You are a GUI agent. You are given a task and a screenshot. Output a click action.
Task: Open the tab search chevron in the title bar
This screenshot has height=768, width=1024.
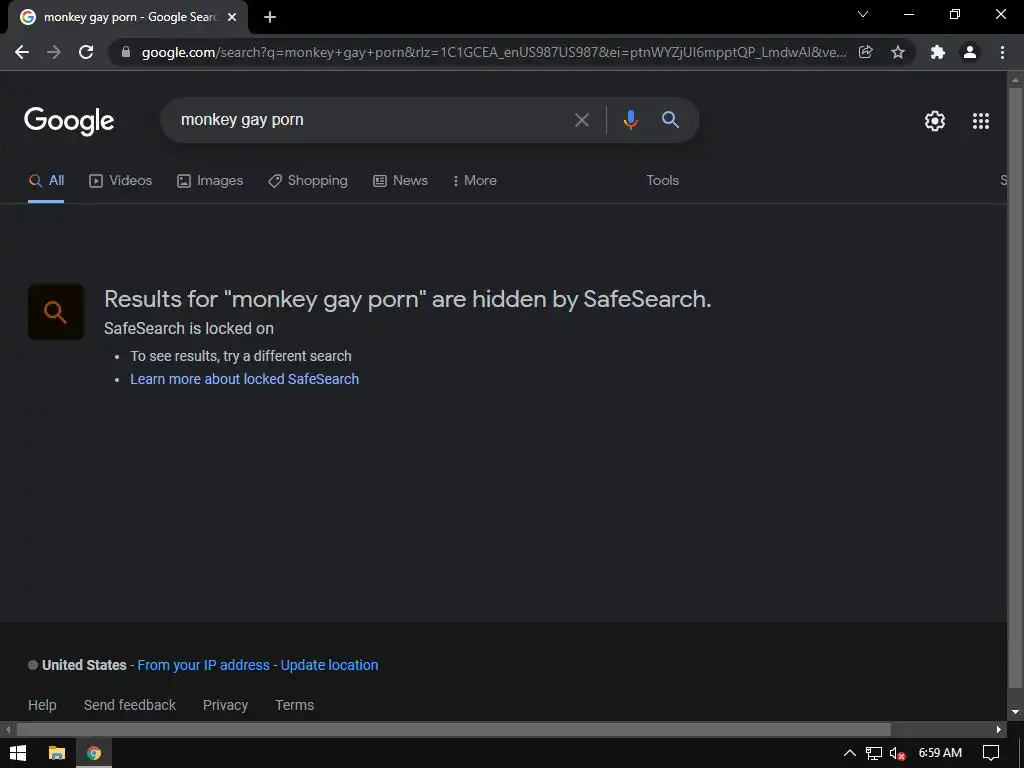coord(863,14)
